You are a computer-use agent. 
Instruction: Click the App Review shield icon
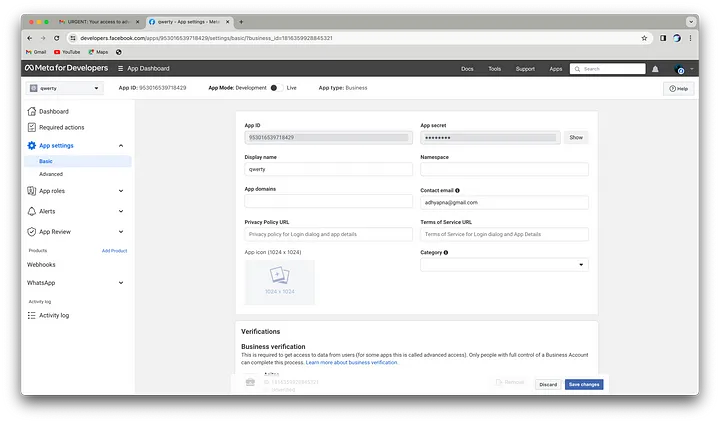(32, 231)
